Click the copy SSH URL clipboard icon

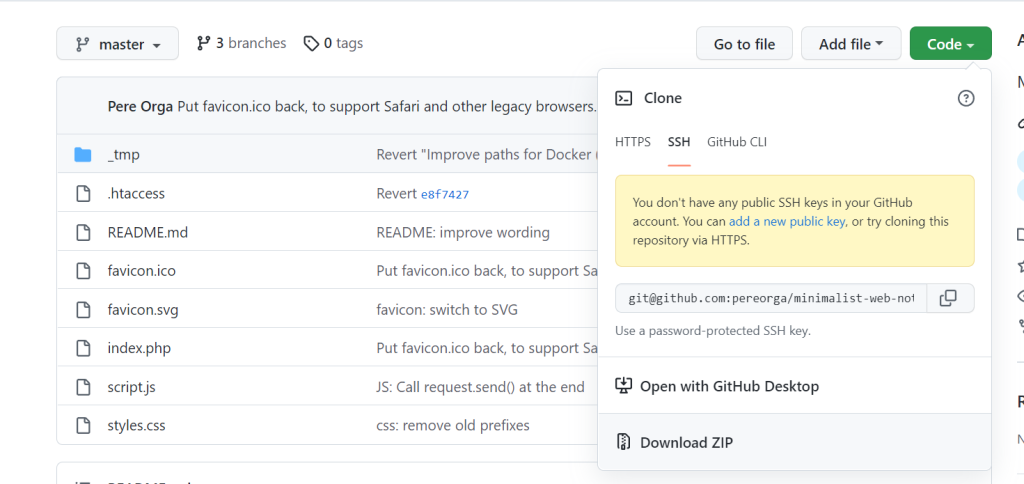click(949, 298)
